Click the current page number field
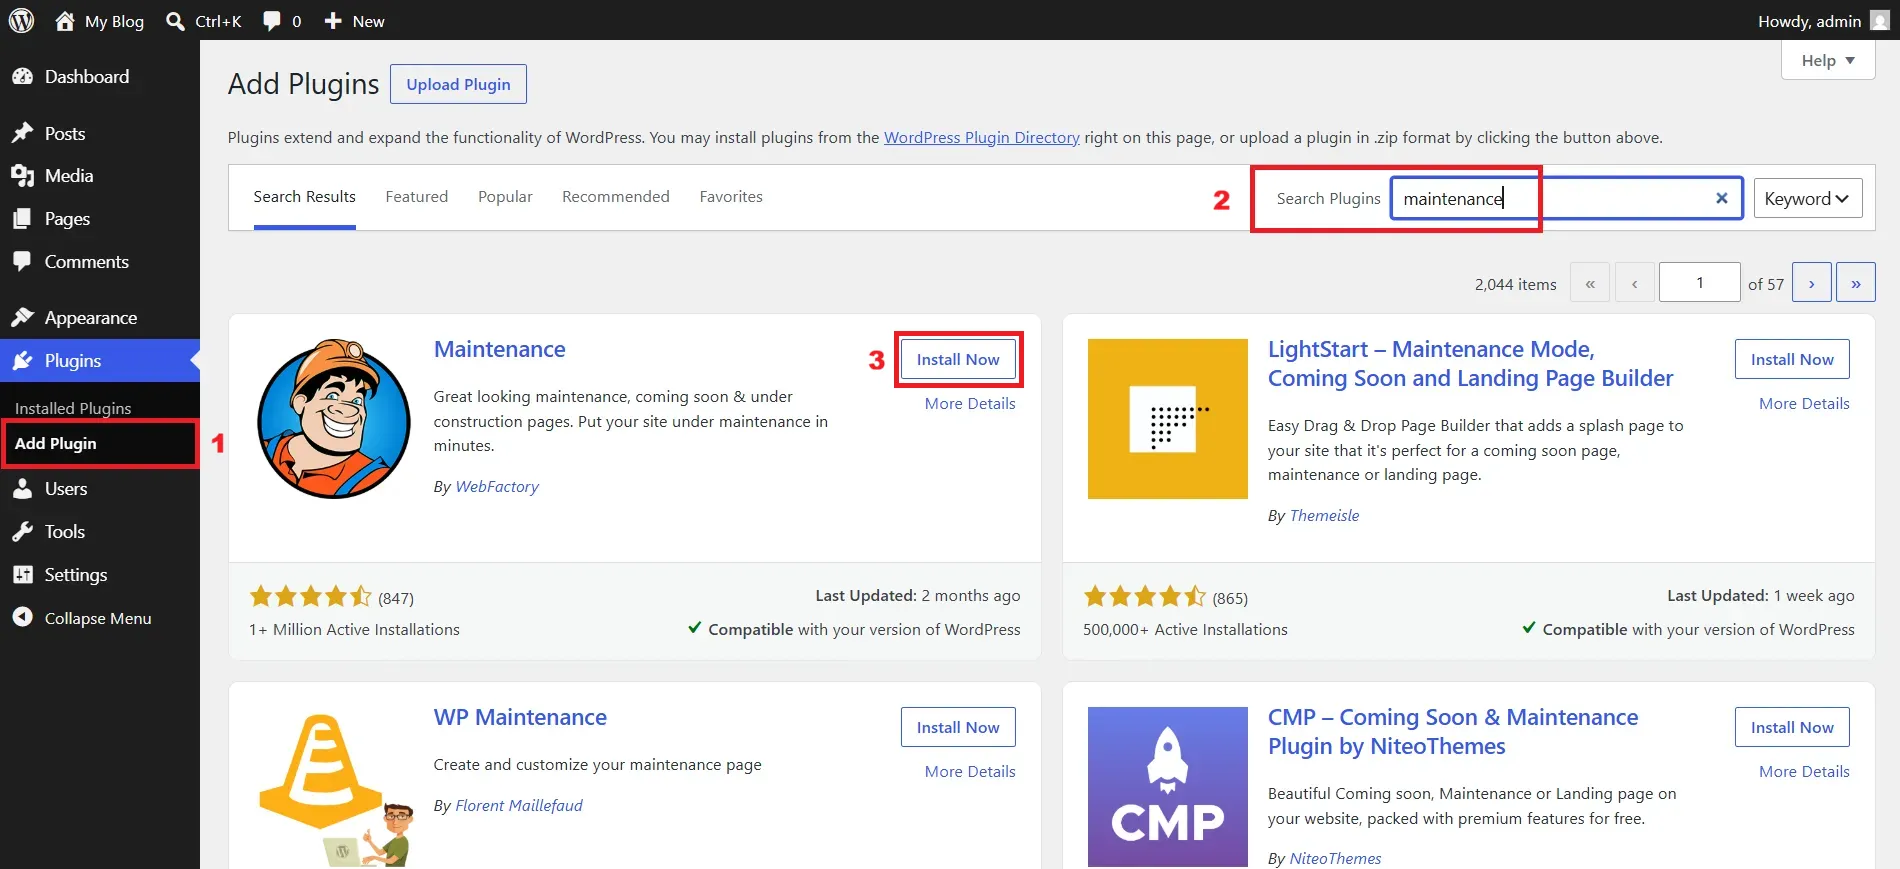The image size is (1900, 869). point(1699,283)
